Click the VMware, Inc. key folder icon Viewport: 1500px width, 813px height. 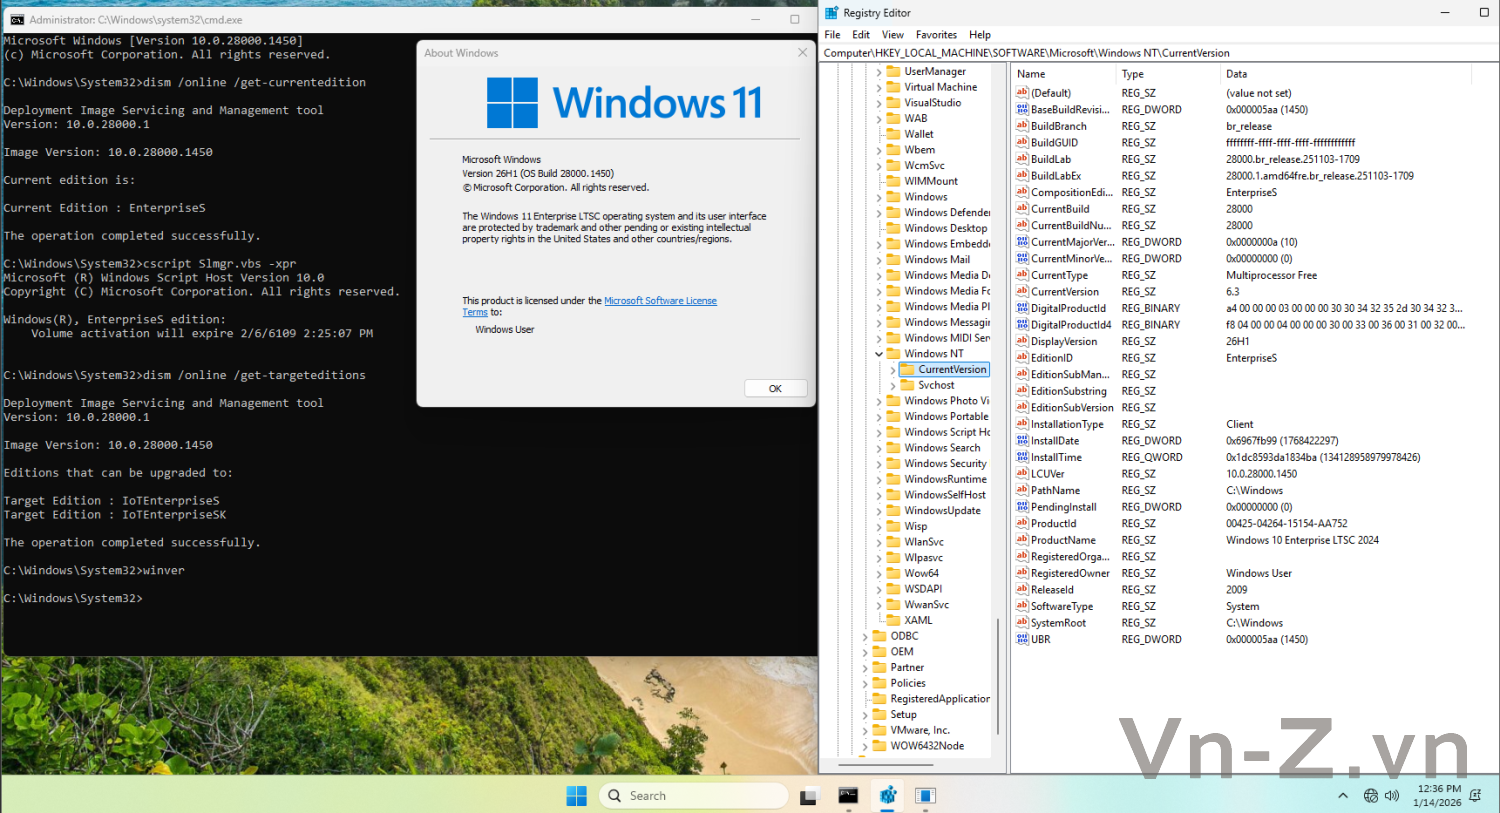(879, 730)
